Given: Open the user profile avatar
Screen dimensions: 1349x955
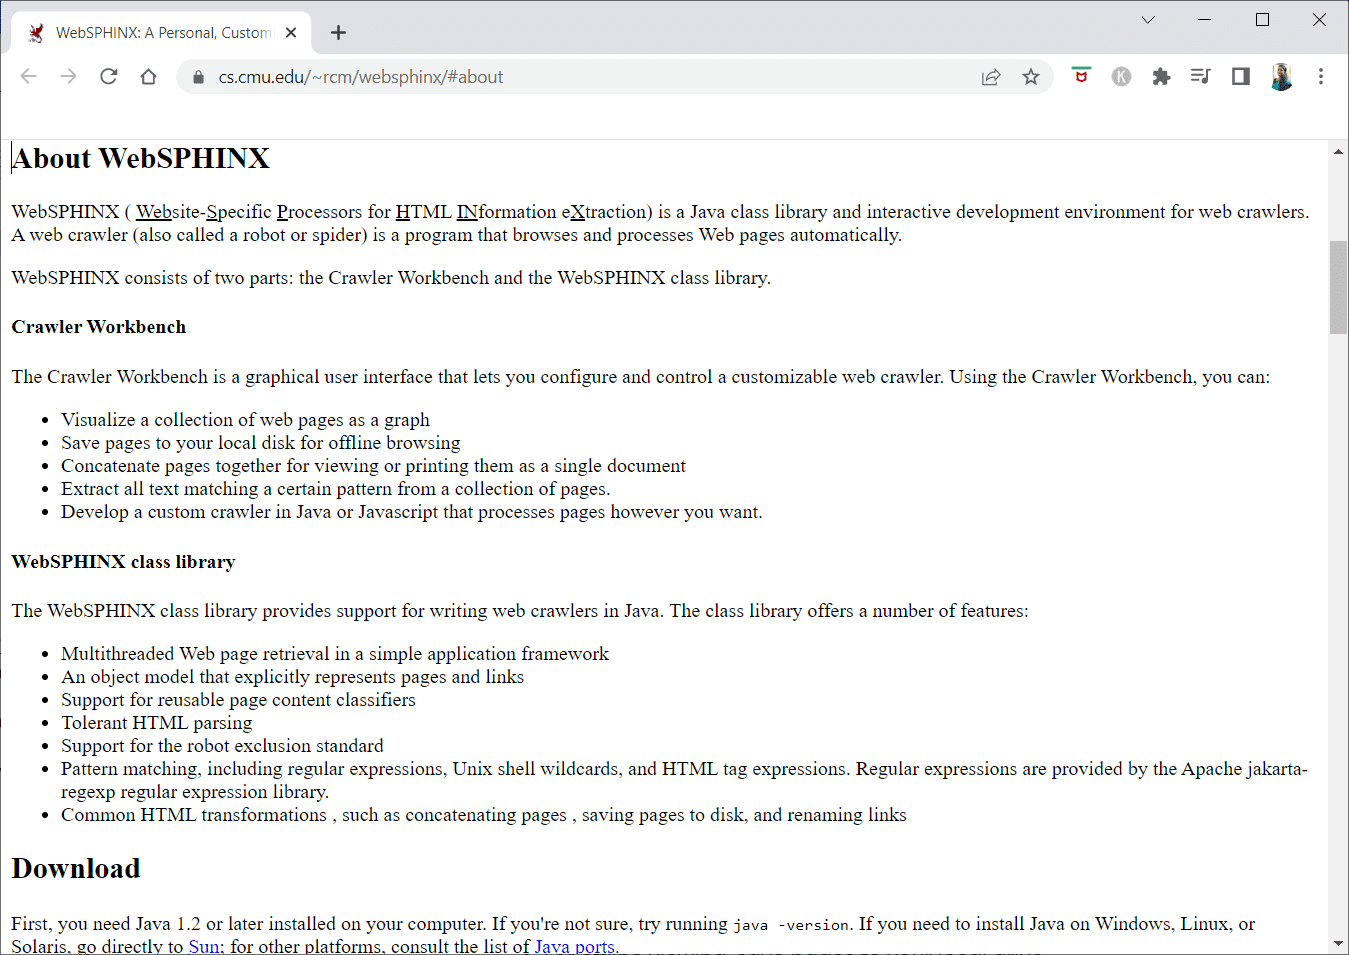Looking at the screenshot, I should click(x=1281, y=77).
